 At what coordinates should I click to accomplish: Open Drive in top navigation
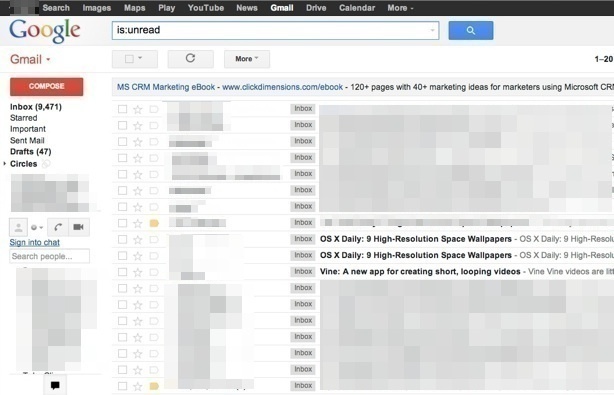[316, 8]
